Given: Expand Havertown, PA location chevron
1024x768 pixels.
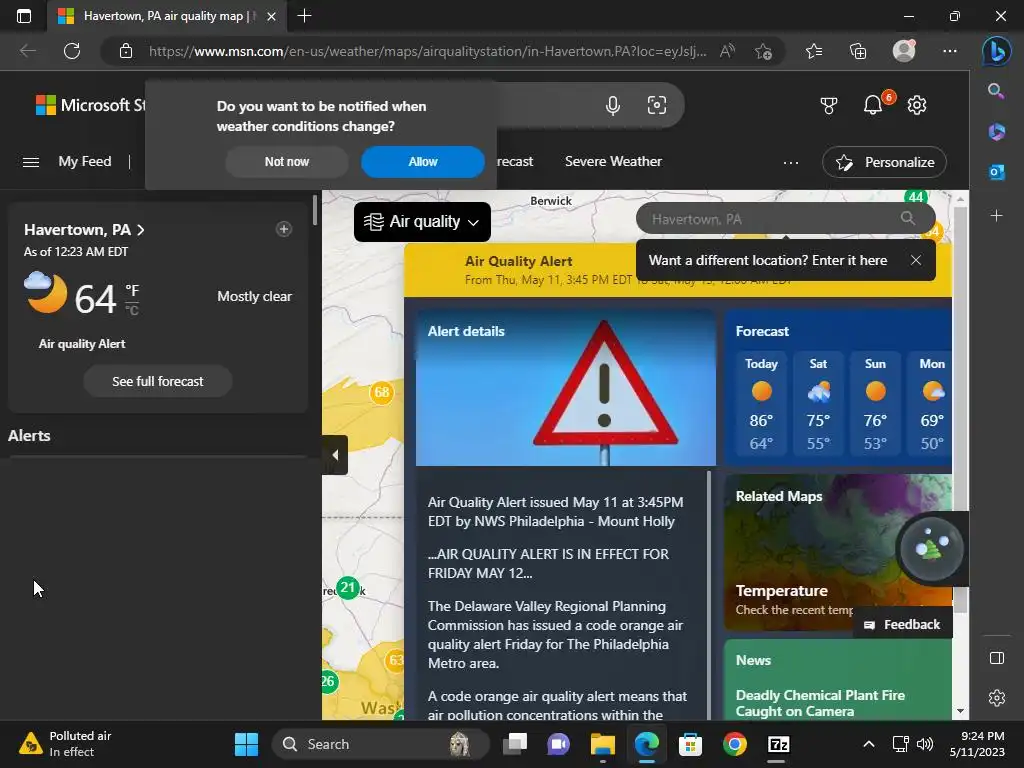Looking at the screenshot, I should [x=140, y=230].
